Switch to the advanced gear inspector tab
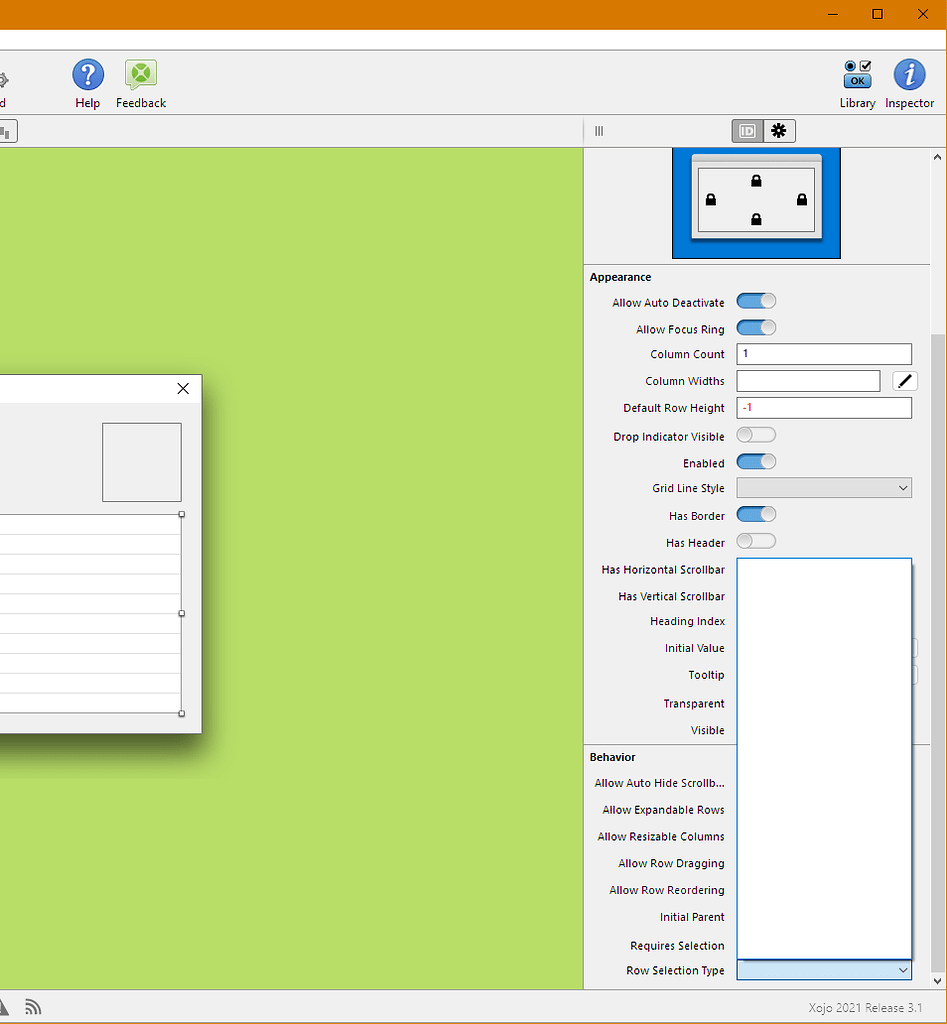Viewport: 947px width, 1024px height. pos(779,130)
